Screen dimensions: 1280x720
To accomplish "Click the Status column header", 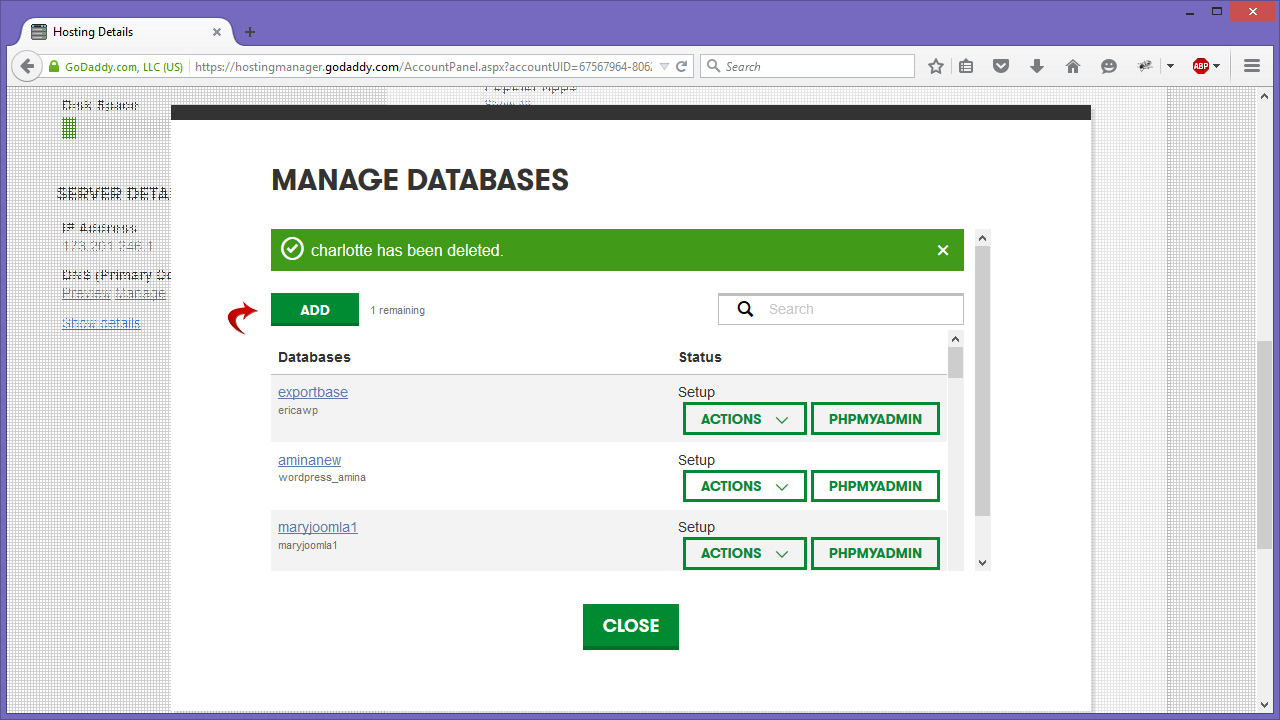I will click(700, 357).
